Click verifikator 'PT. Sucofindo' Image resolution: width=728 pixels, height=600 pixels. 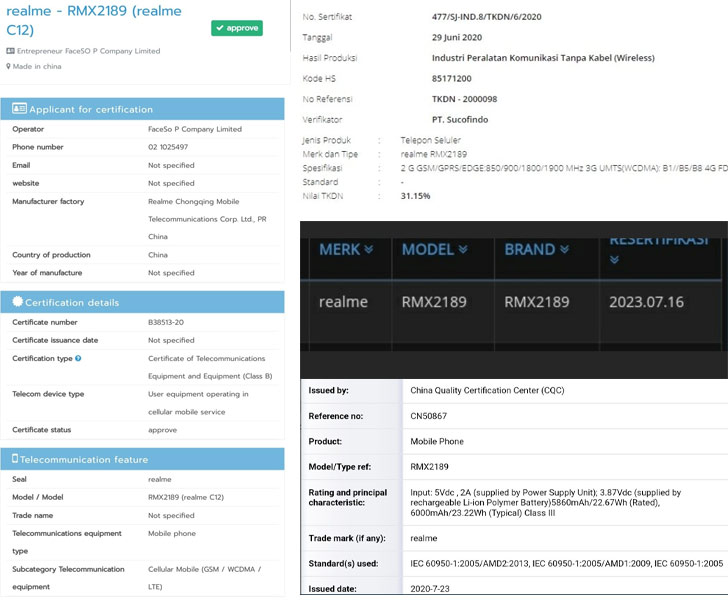(x=460, y=119)
